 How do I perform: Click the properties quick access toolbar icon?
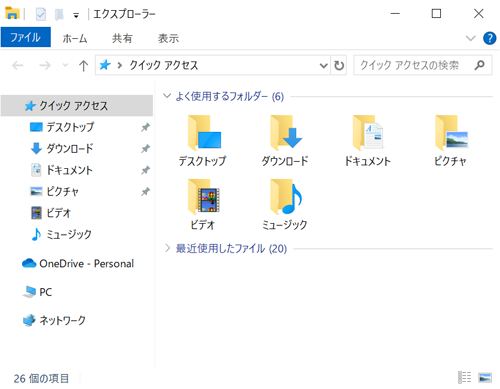[x=41, y=14]
